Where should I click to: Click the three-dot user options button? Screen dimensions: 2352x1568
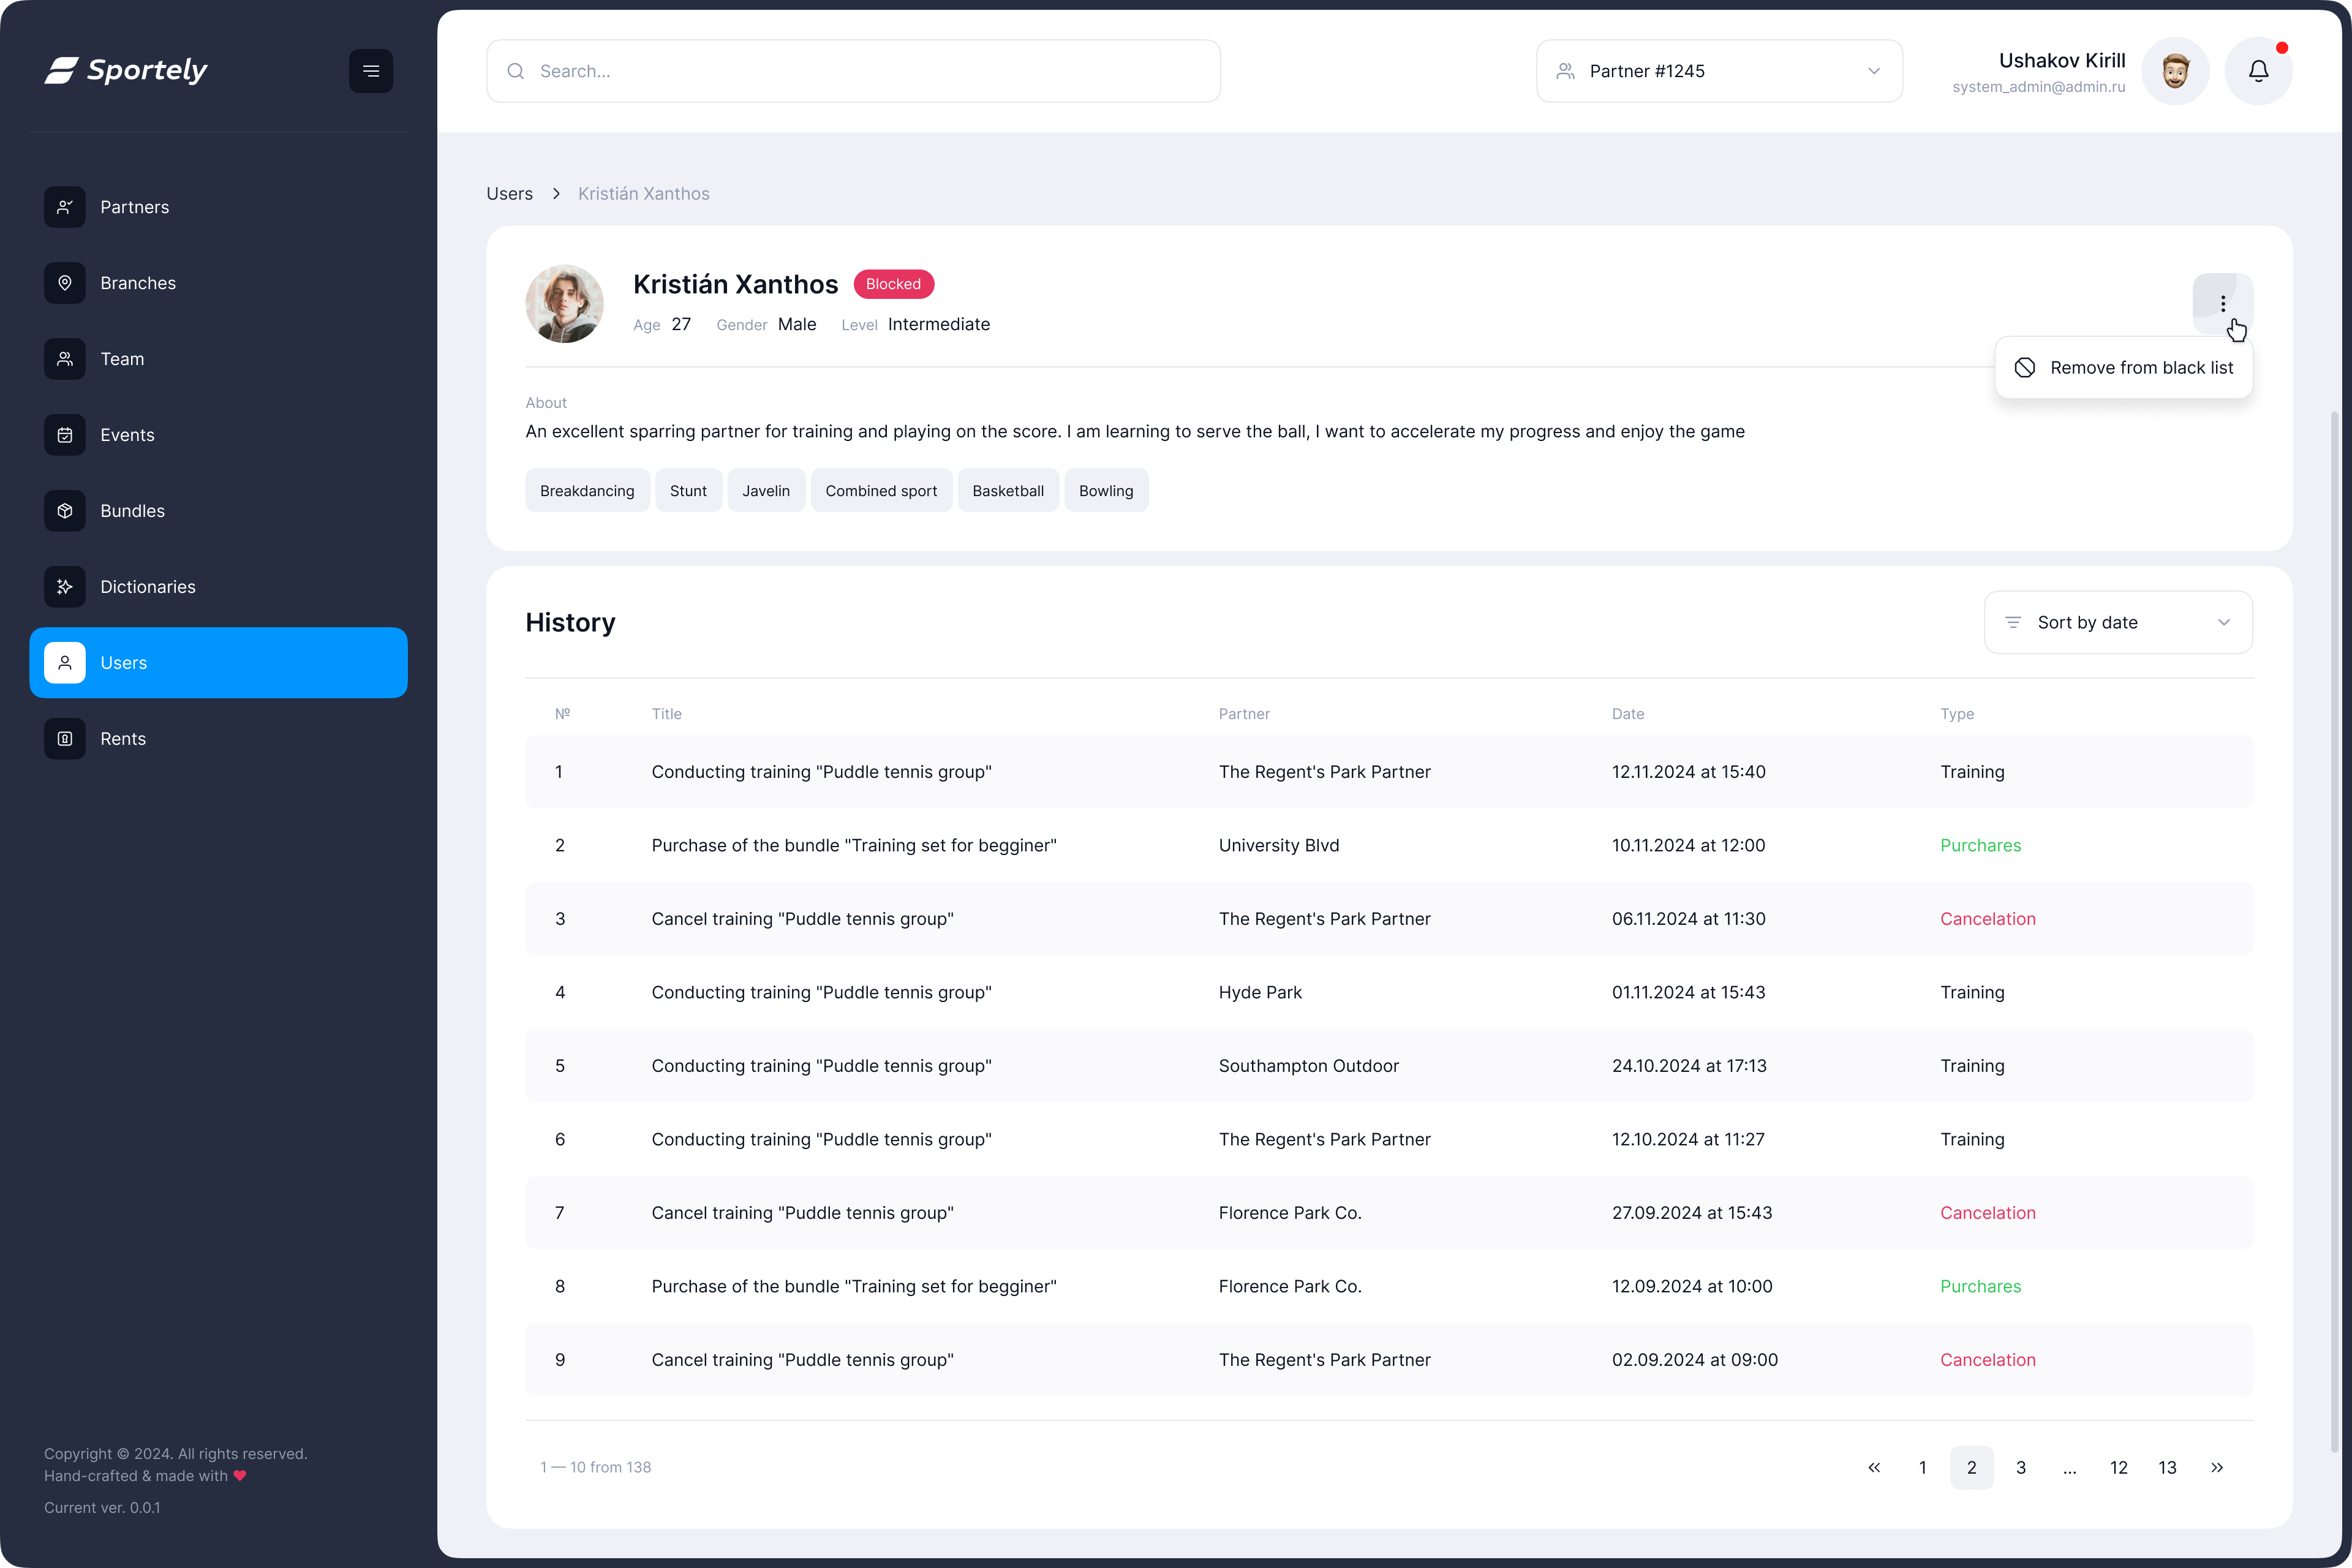2222,303
